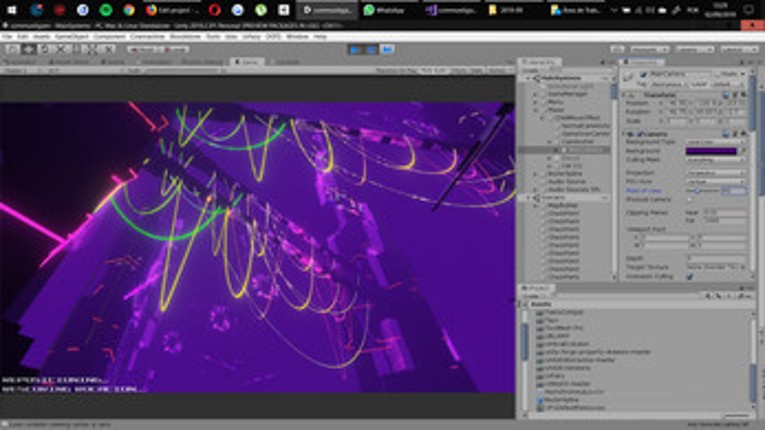765x430 pixels.
Task: Click the Field of View slider
Action: point(703,191)
